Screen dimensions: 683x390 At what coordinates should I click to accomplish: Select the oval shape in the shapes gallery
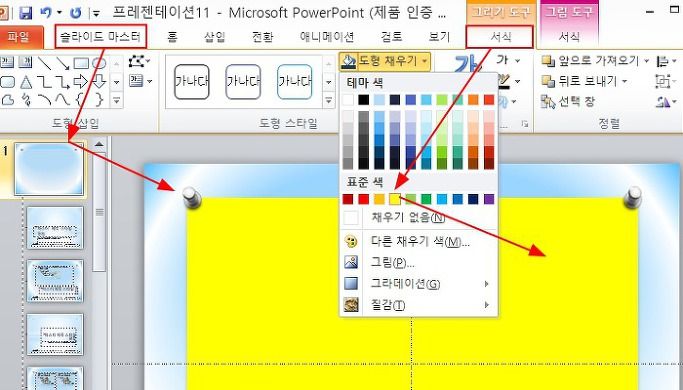coord(99,63)
